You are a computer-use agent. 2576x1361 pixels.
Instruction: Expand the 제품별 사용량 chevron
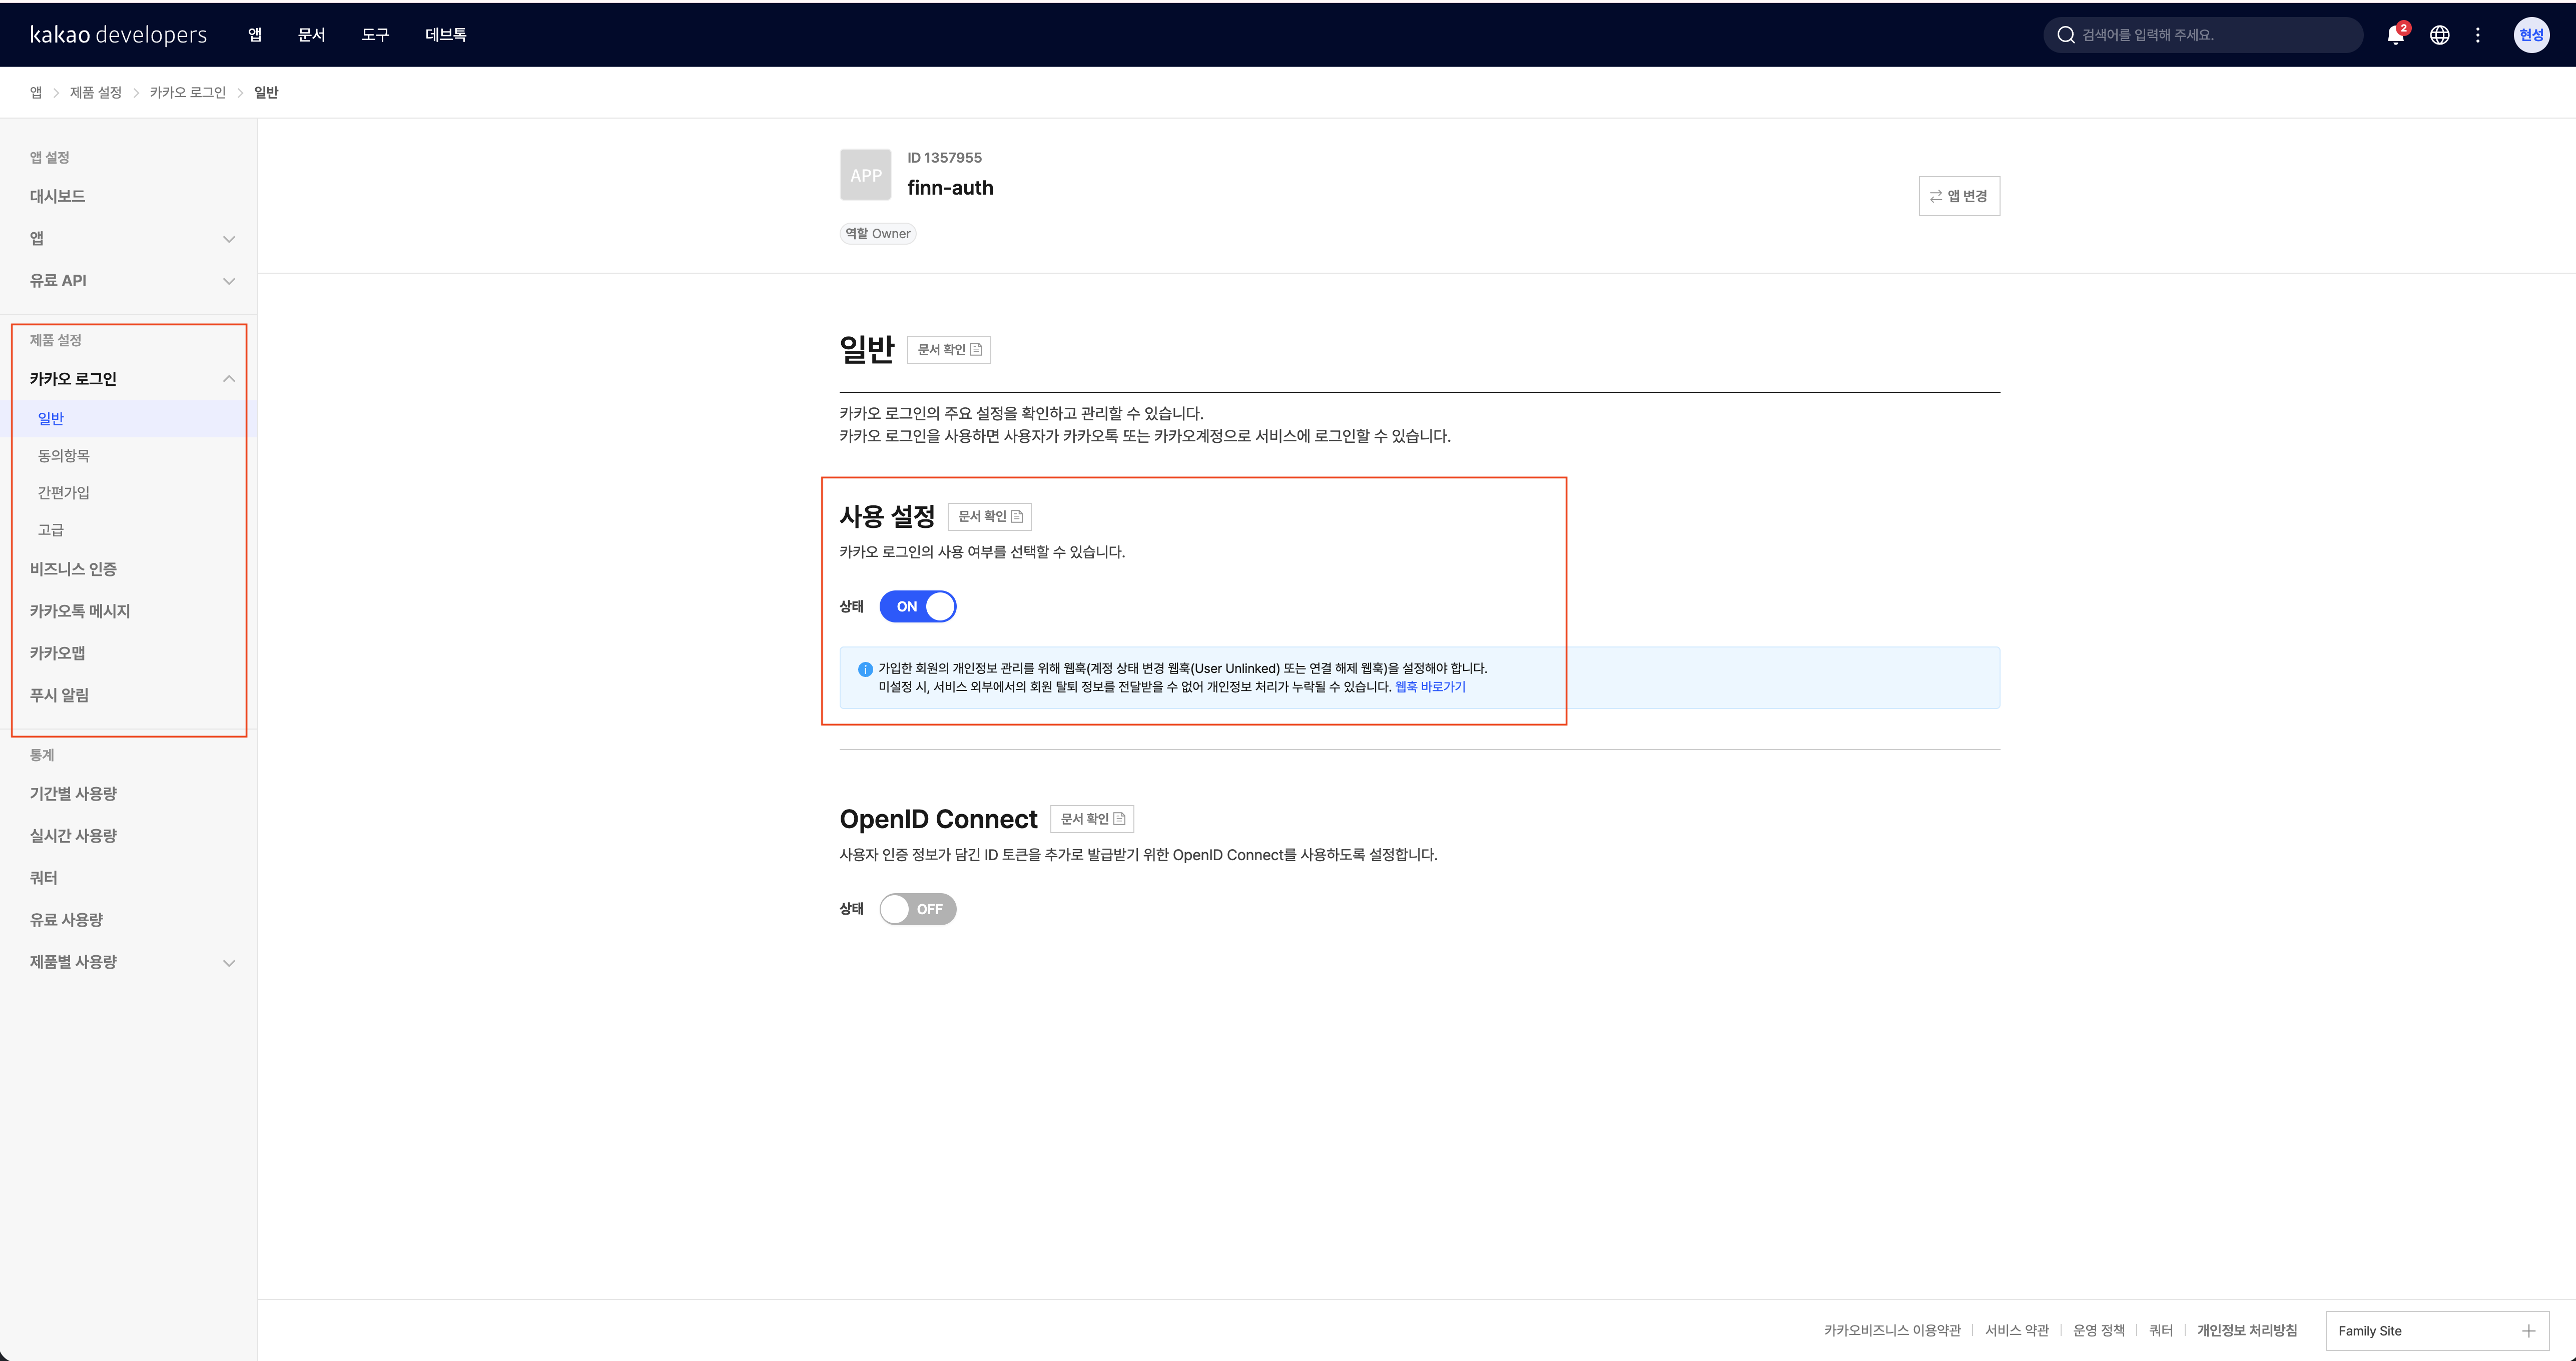pos(229,963)
